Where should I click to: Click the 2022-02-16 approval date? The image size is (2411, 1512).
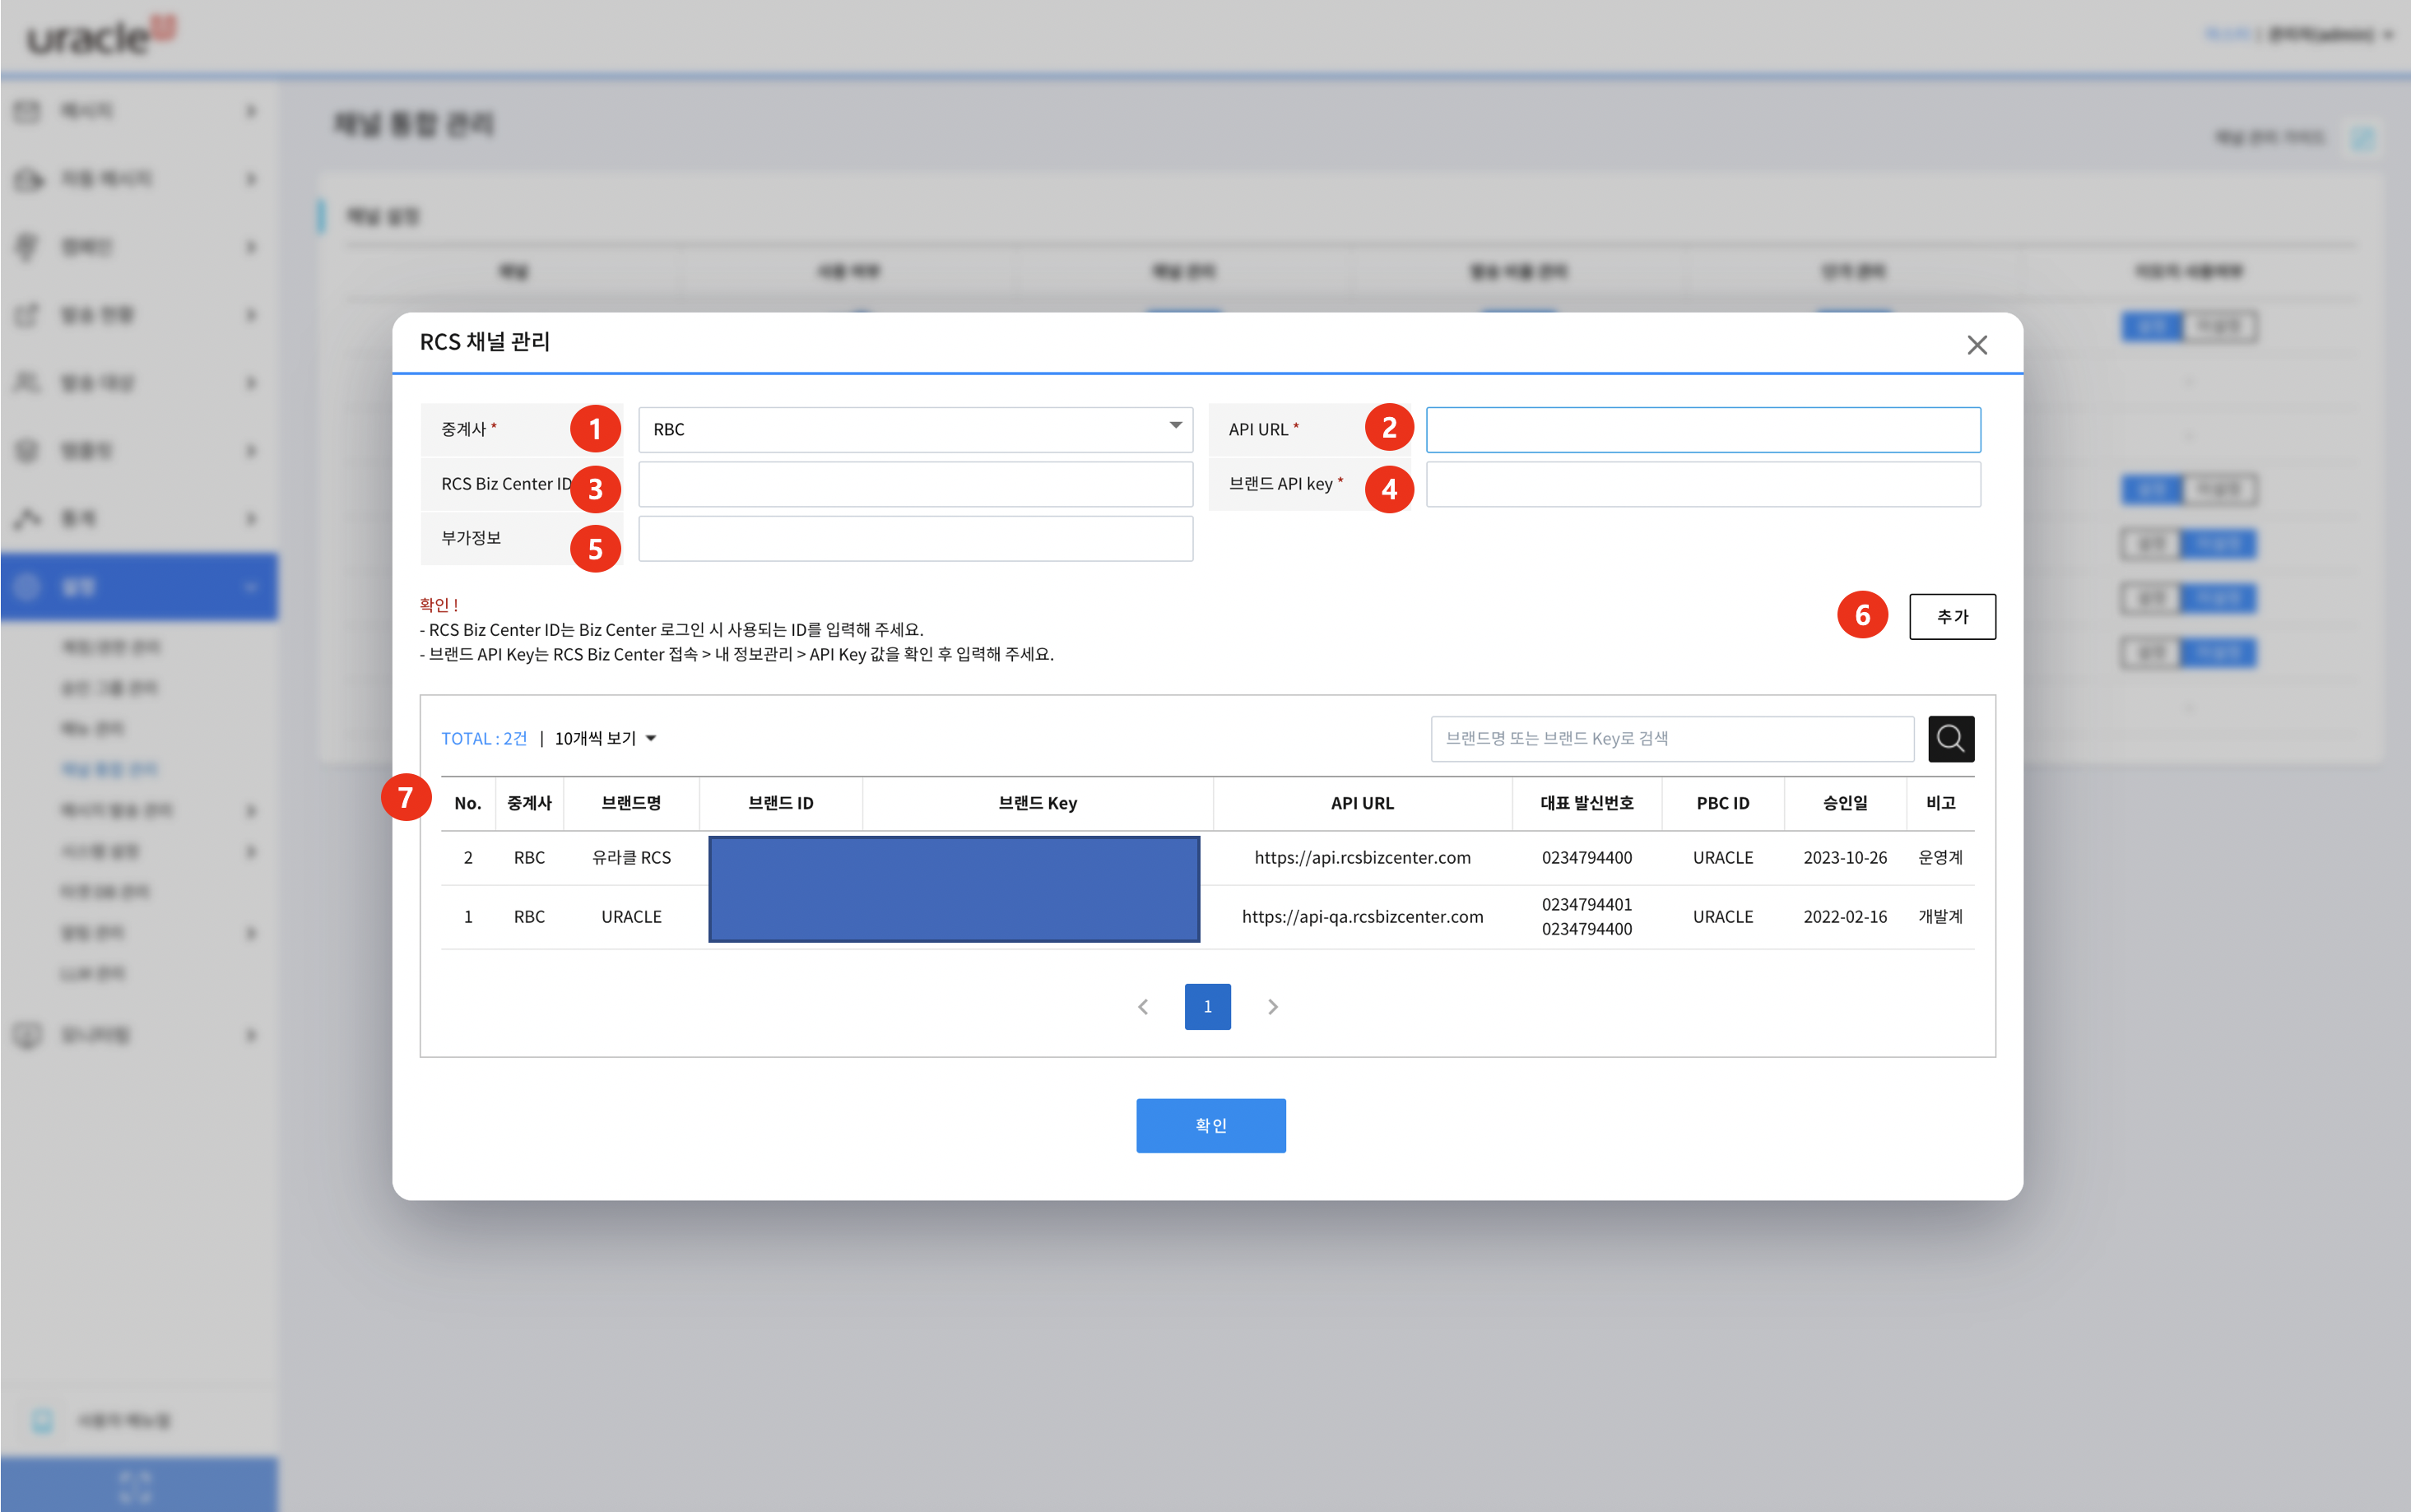tap(1844, 917)
